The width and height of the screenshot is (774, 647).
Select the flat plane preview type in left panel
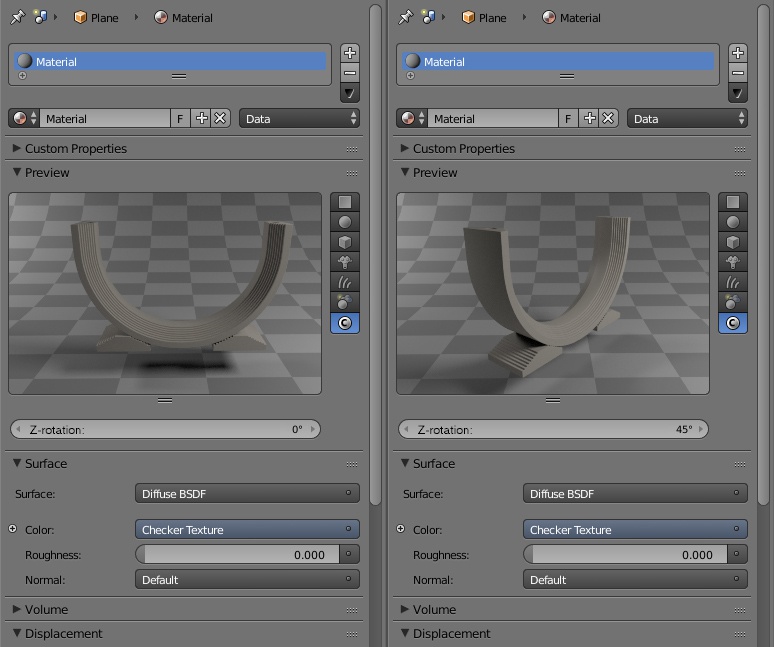pyautogui.click(x=345, y=202)
